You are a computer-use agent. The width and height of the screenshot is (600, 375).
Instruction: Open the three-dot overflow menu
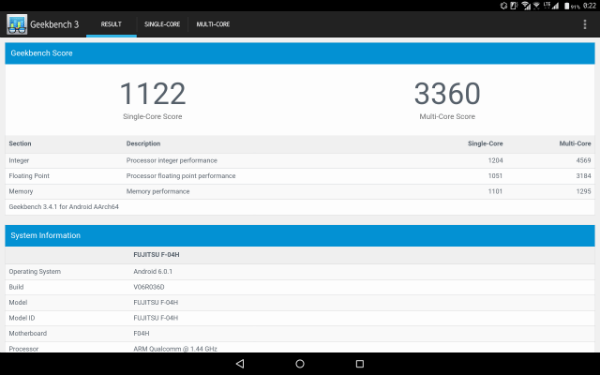pos(585,24)
